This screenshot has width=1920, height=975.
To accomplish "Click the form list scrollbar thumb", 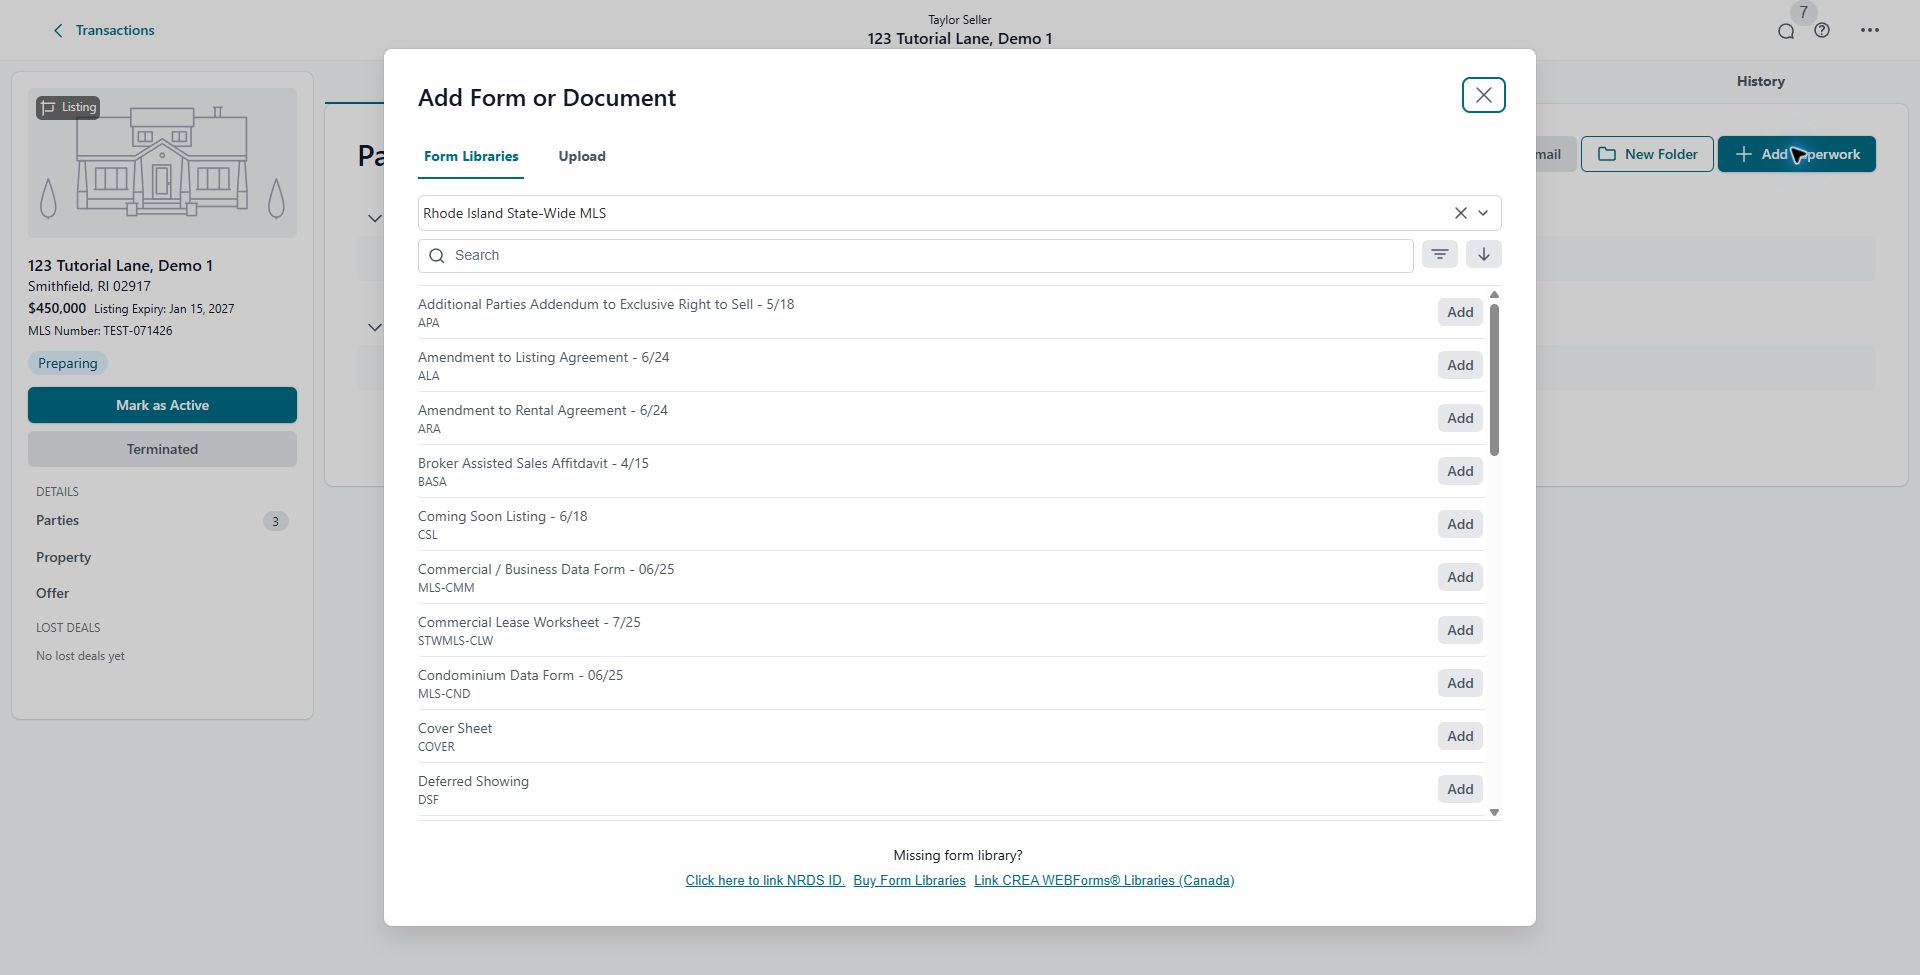I will (1494, 379).
